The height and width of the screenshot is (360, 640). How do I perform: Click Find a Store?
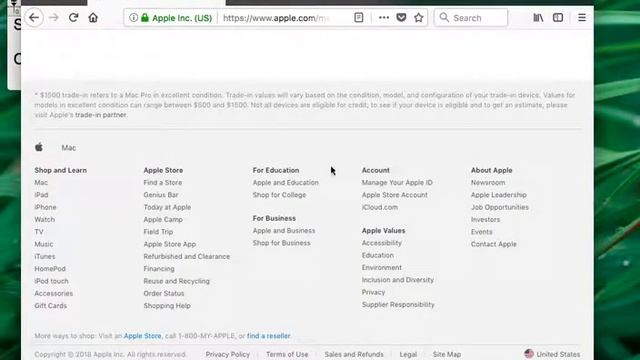point(162,182)
